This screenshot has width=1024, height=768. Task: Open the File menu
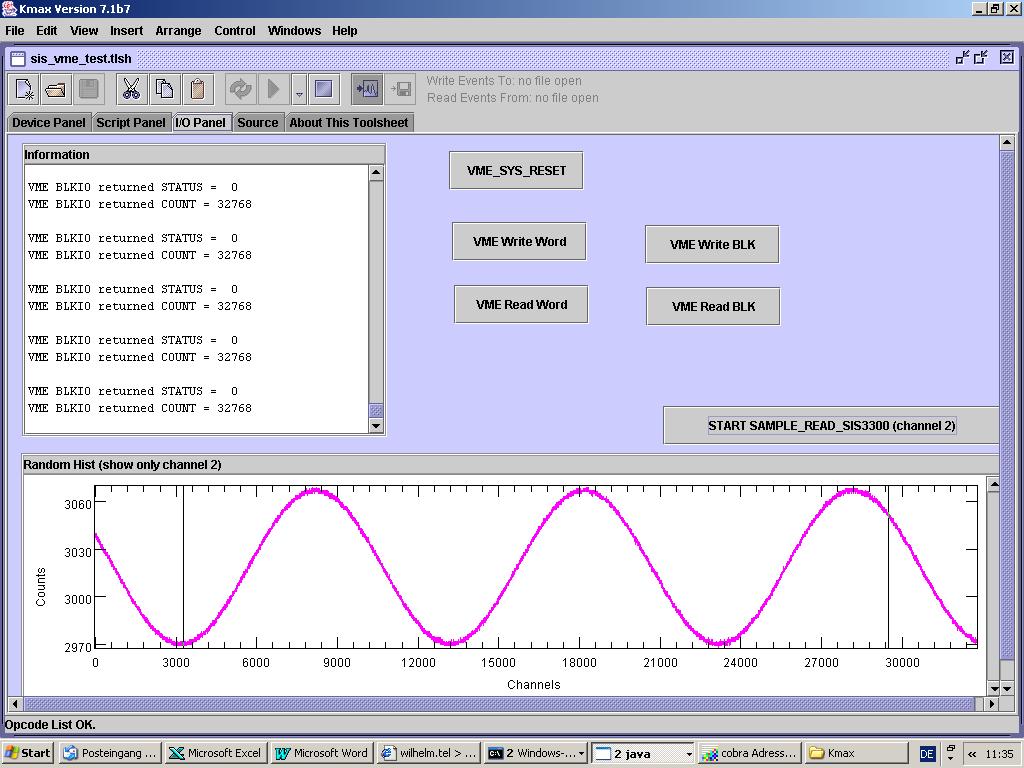14,31
